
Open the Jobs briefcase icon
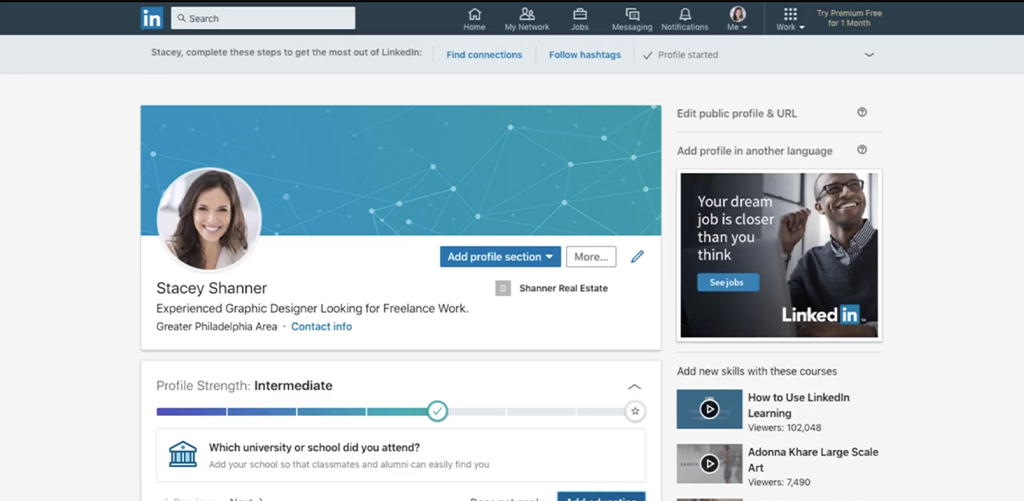click(579, 14)
